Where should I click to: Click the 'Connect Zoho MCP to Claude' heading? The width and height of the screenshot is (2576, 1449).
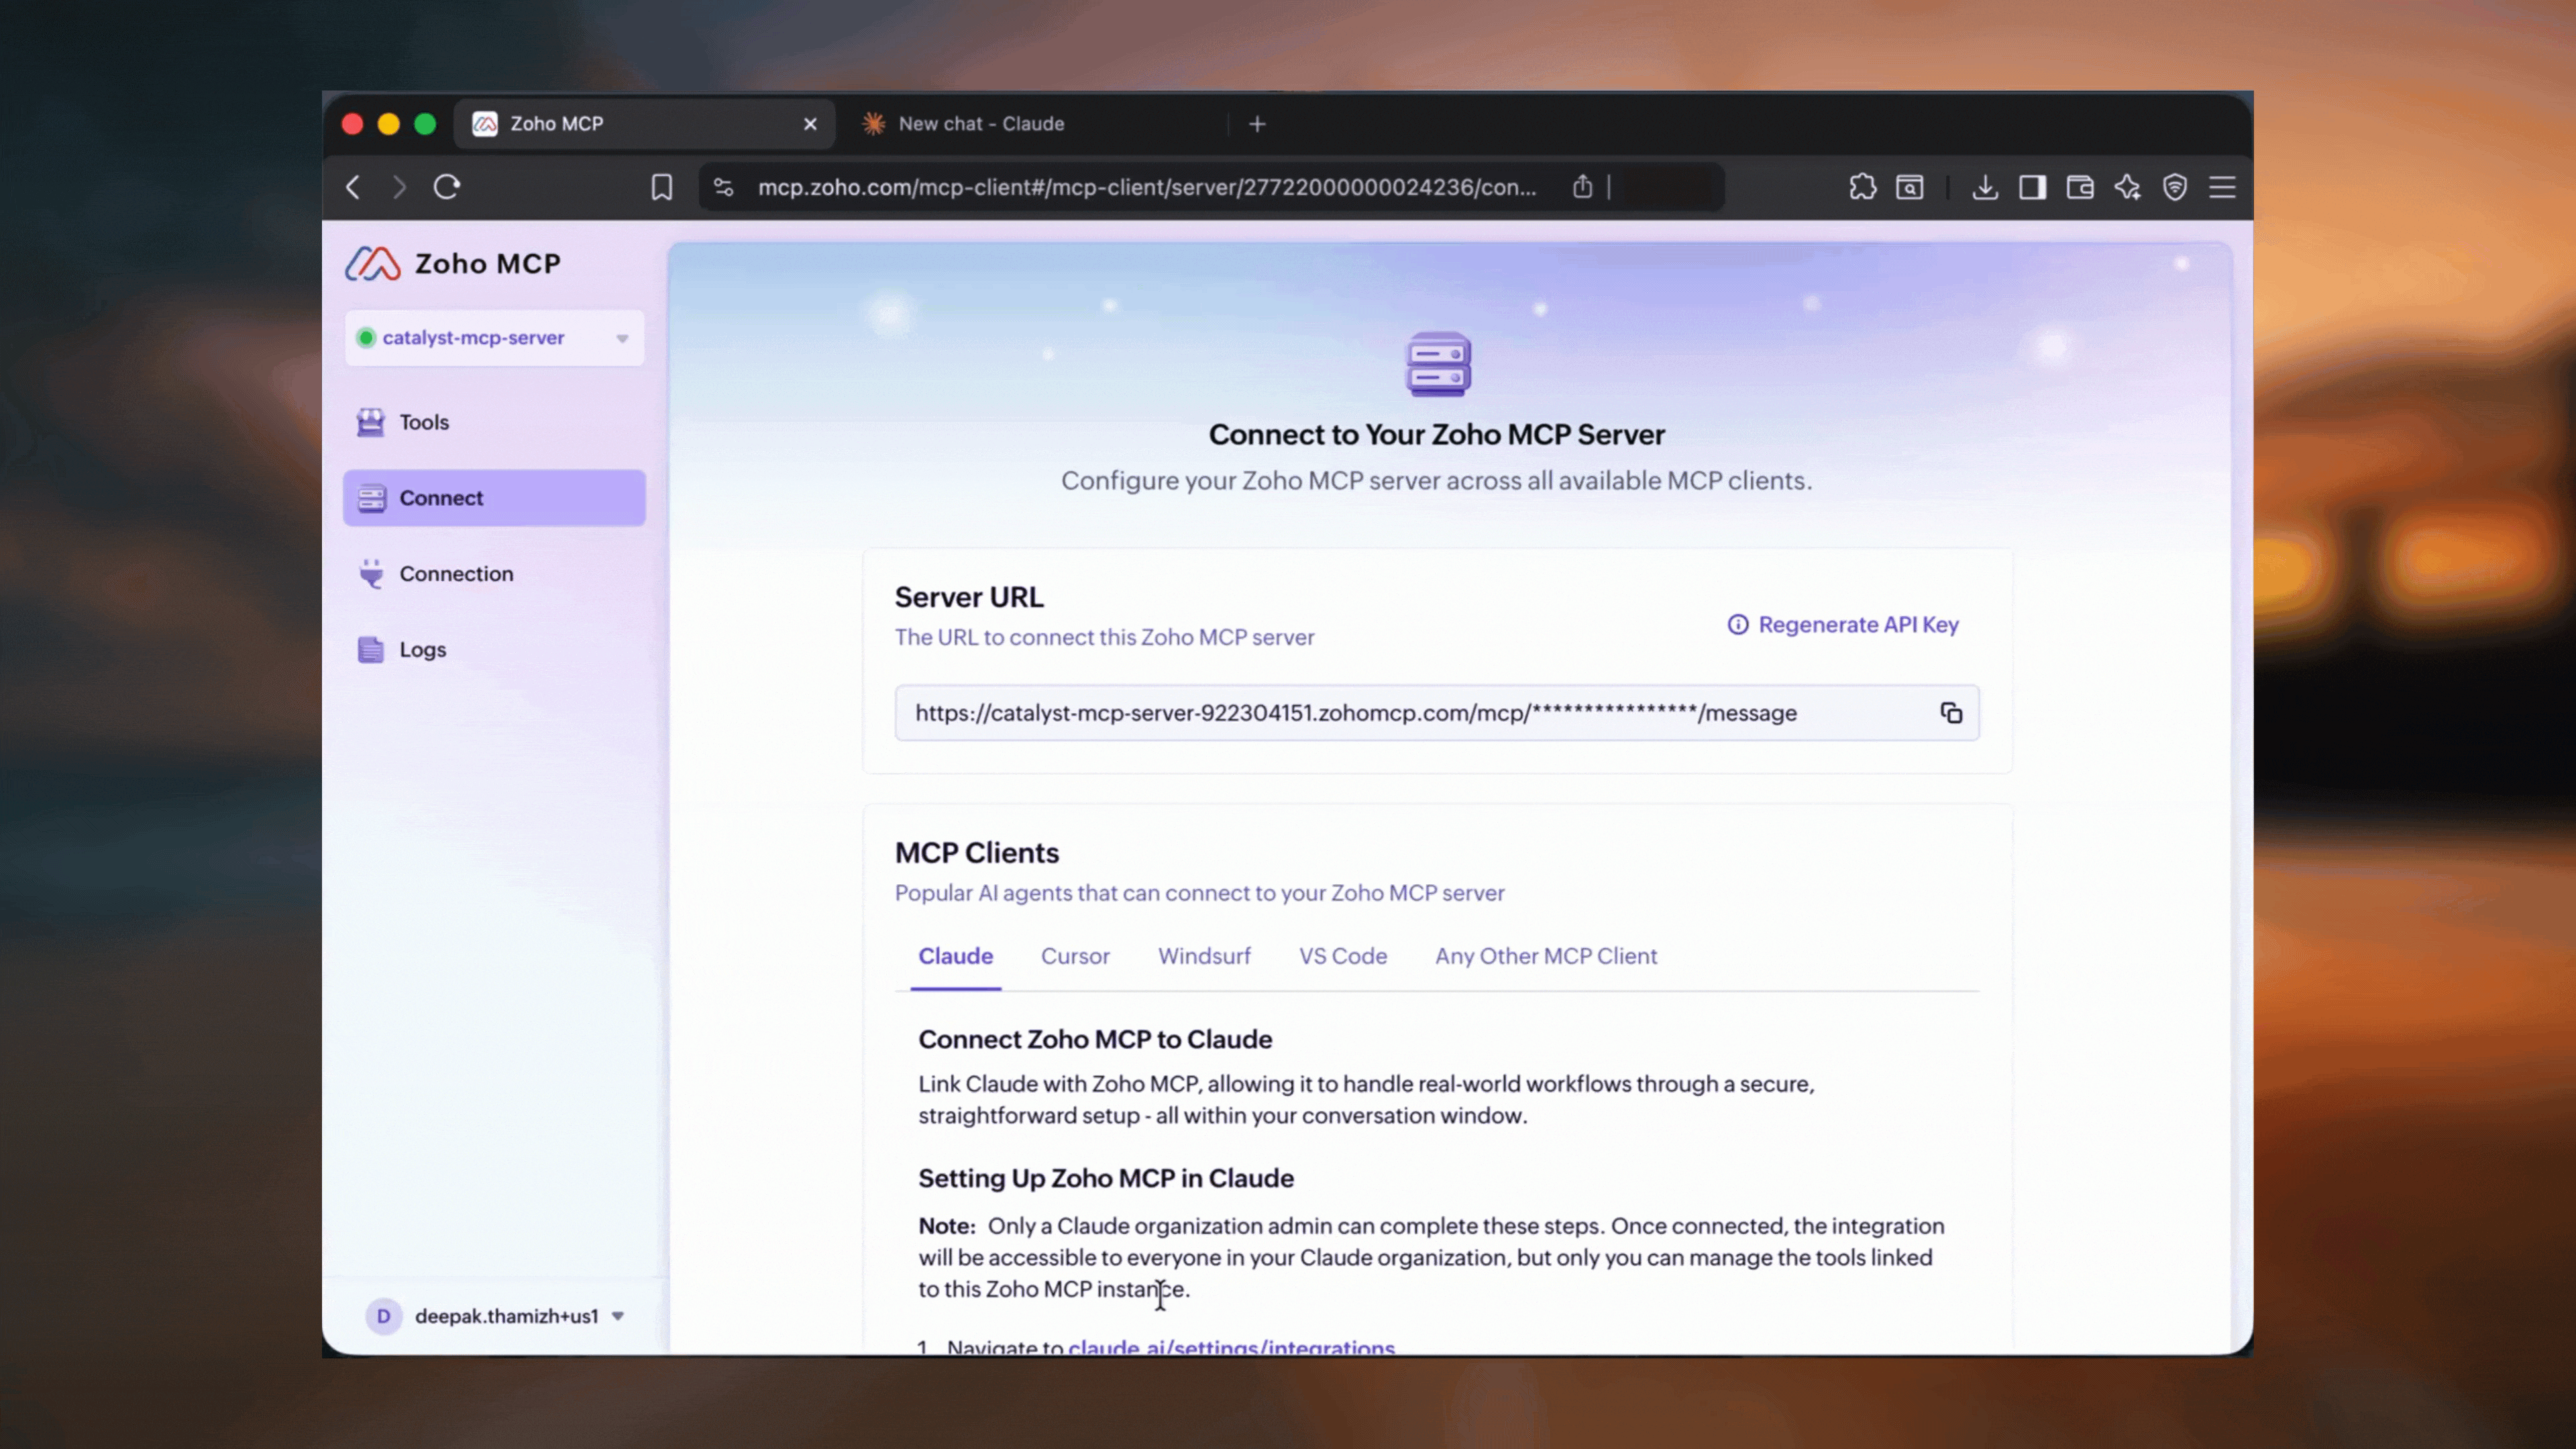tap(1095, 1040)
